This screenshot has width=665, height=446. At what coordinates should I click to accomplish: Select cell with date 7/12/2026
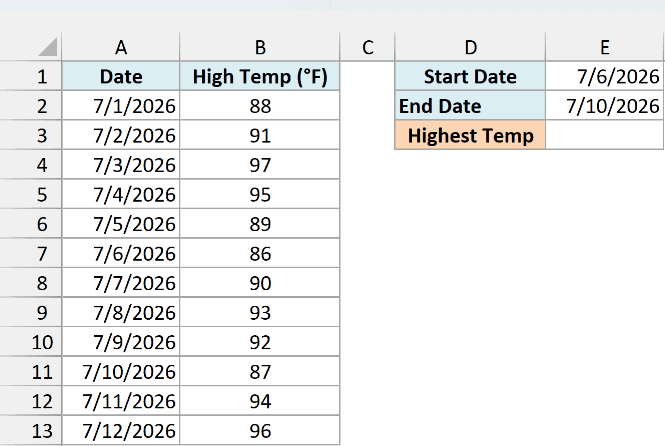pyautogui.click(x=121, y=430)
